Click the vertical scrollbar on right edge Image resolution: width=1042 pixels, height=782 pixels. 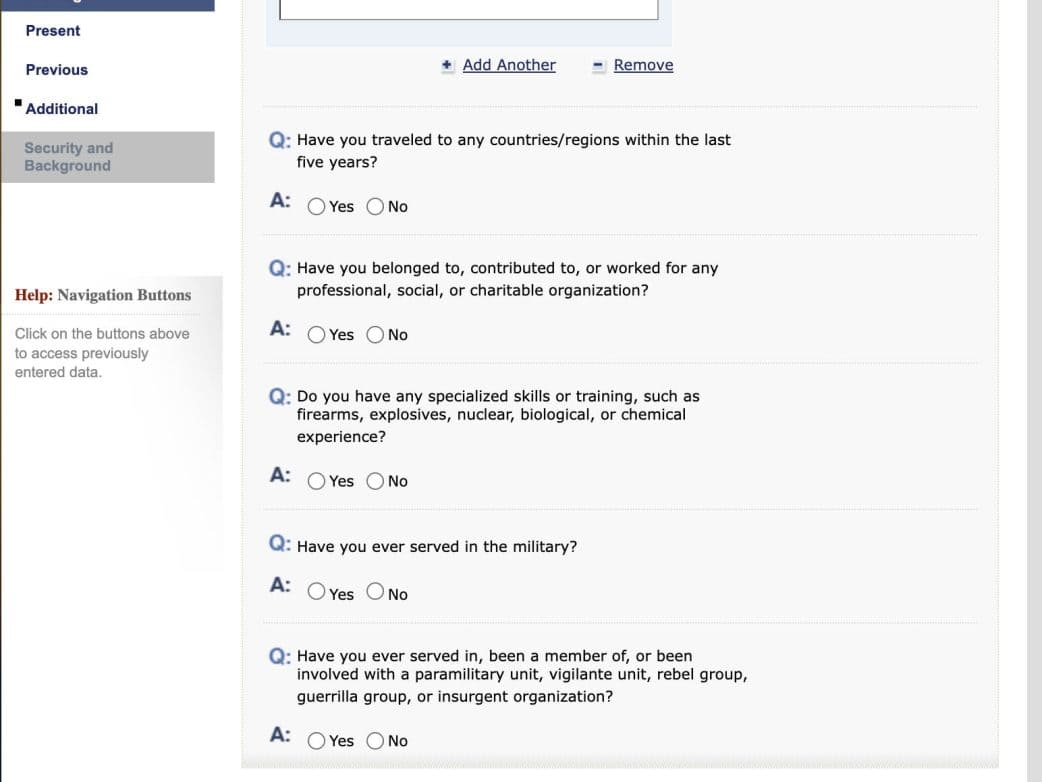1034,390
